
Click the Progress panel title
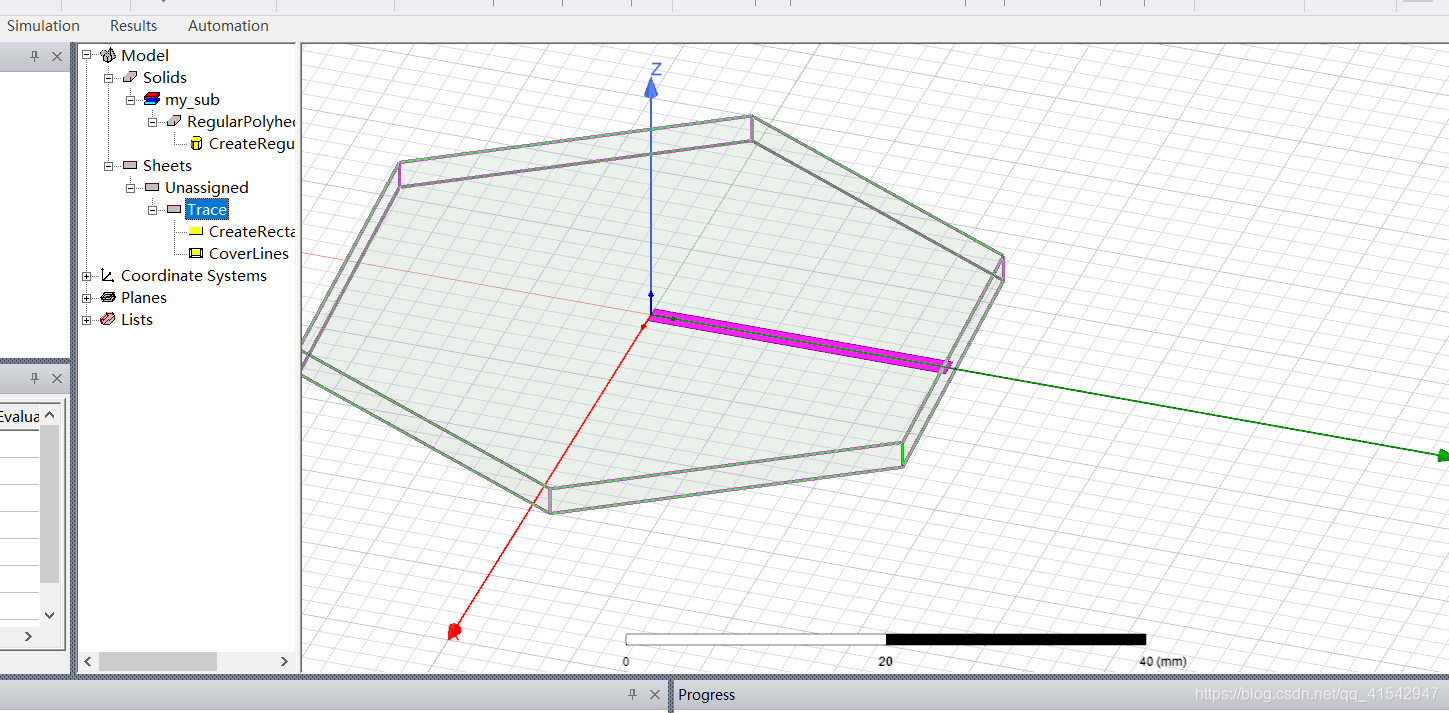point(706,694)
